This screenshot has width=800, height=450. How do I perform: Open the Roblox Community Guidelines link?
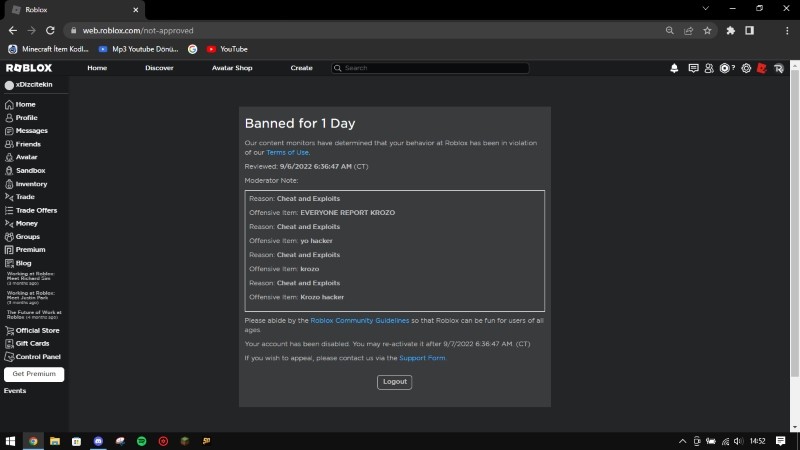click(360, 321)
